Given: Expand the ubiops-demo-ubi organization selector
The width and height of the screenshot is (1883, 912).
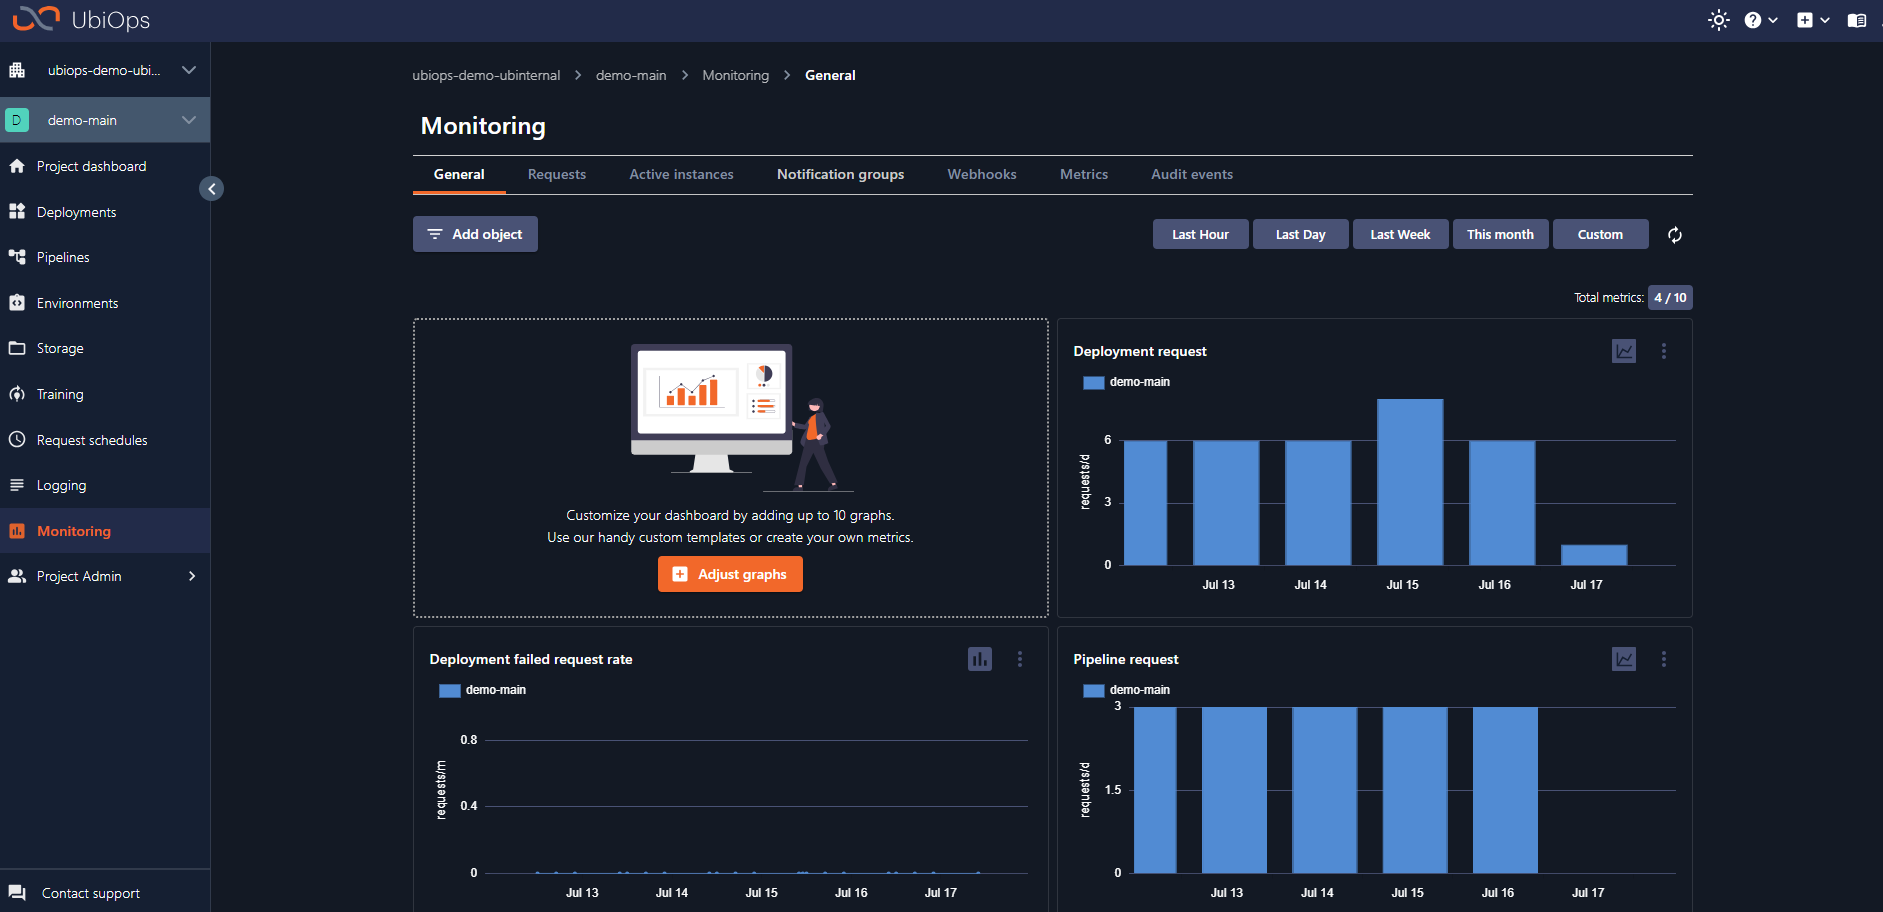Looking at the screenshot, I should click(x=188, y=70).
